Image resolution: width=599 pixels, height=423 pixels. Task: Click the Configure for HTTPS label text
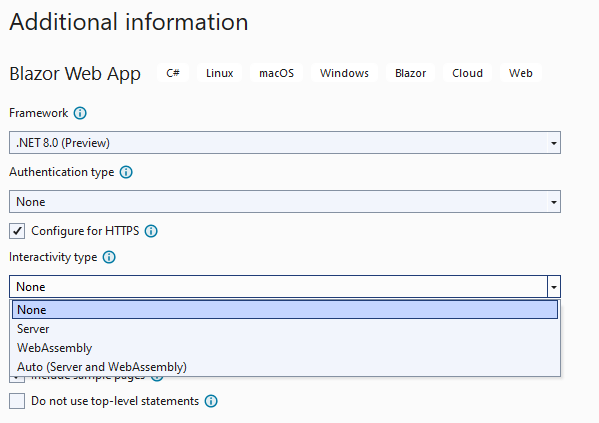85,231
